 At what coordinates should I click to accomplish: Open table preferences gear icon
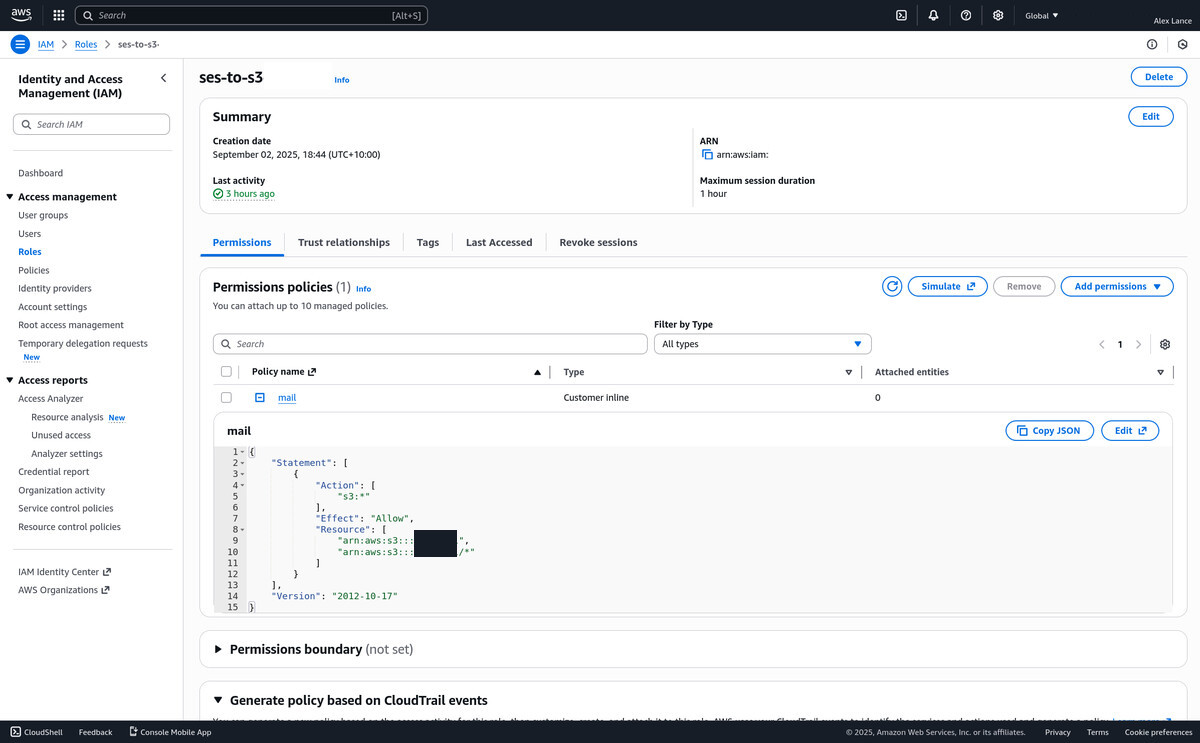(1165, 344)
